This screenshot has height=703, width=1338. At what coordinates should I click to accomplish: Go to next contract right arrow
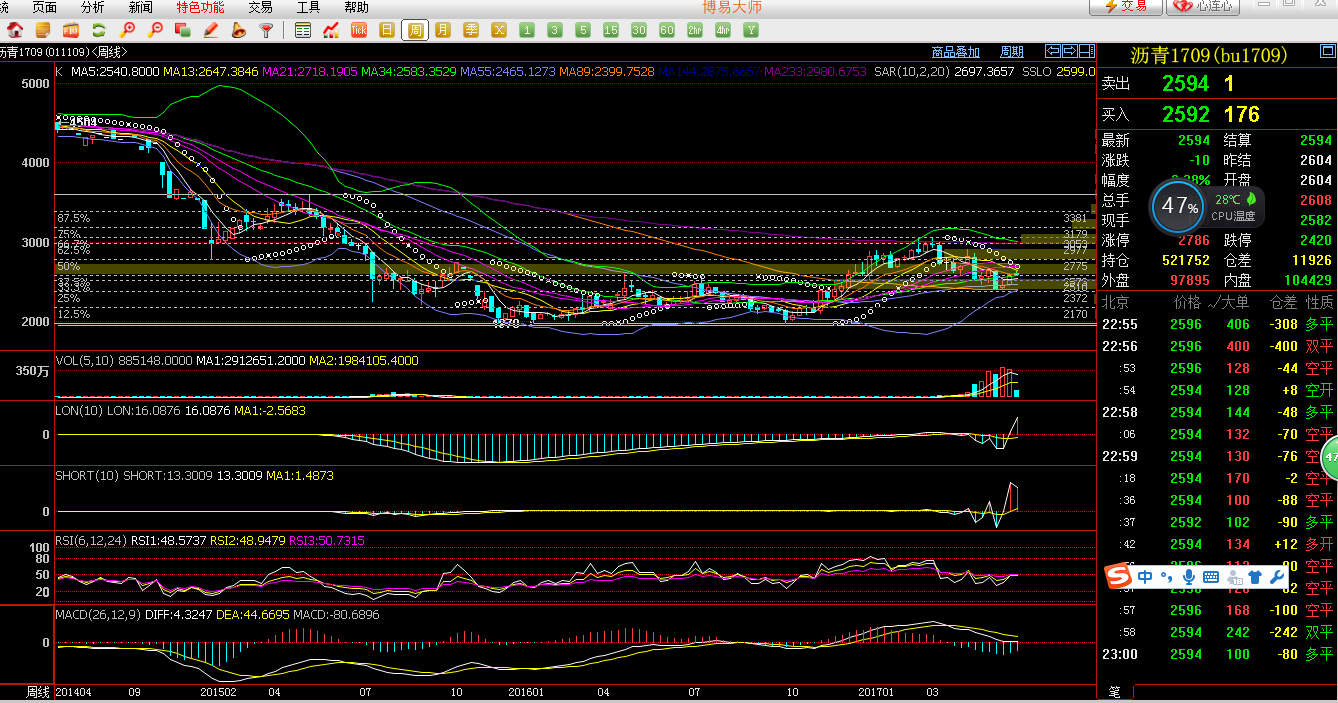coord(1069,51)
